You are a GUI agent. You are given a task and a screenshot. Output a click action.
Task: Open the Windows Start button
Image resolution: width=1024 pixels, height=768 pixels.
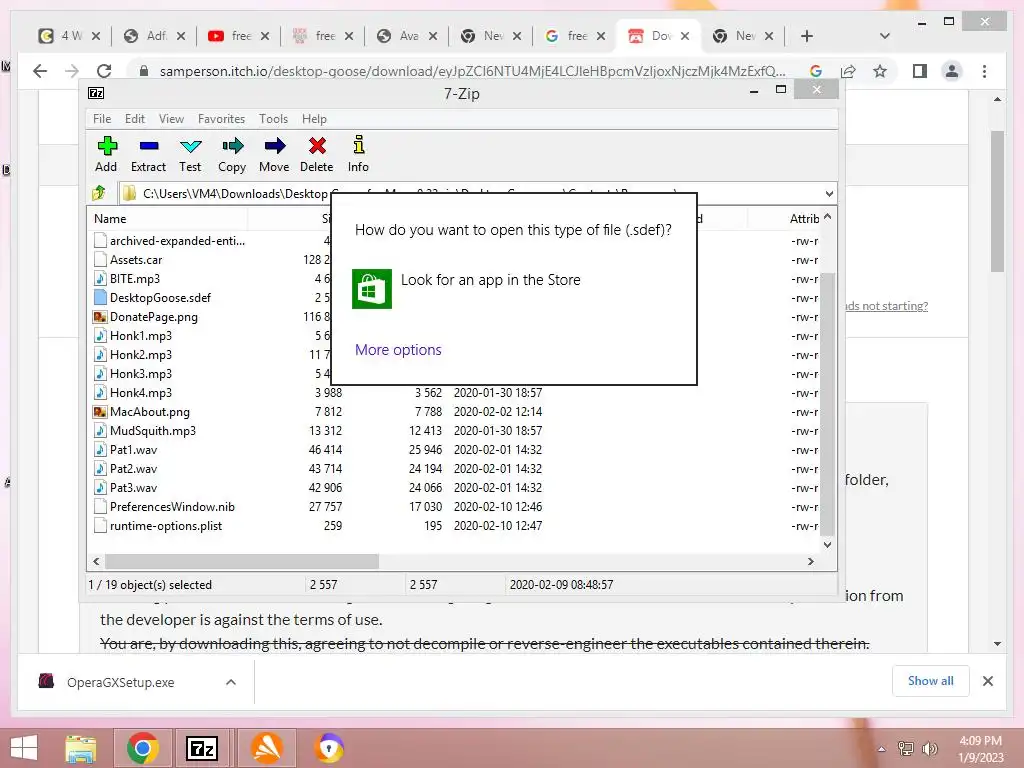coord(24,749)
